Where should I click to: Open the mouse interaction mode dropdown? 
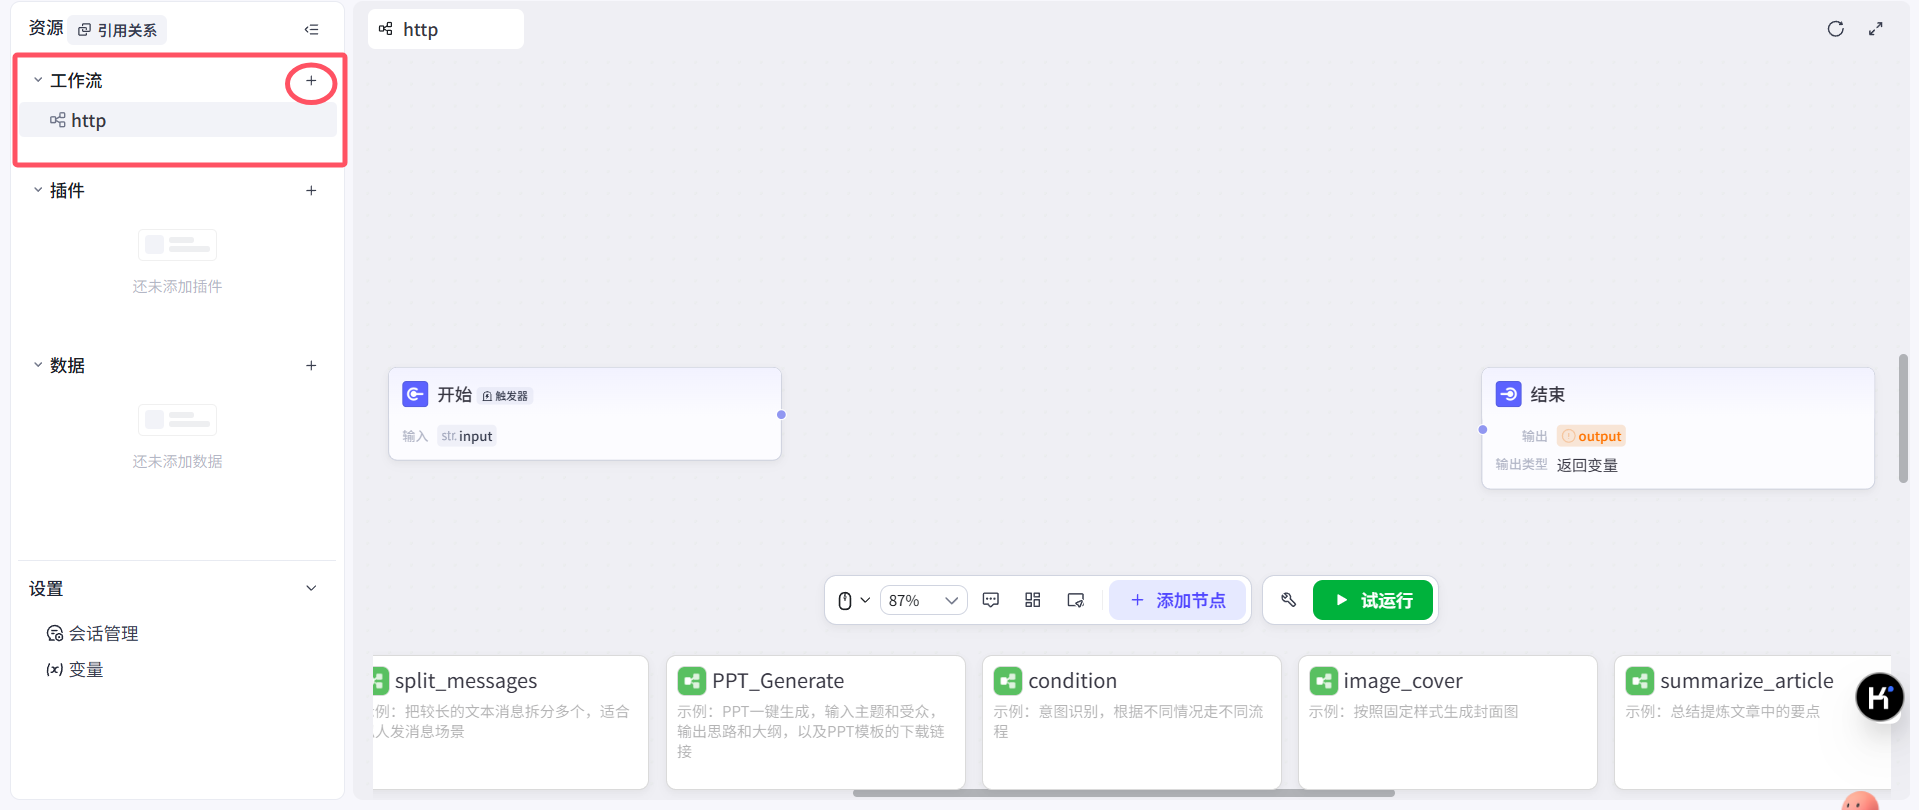[853, 600]
